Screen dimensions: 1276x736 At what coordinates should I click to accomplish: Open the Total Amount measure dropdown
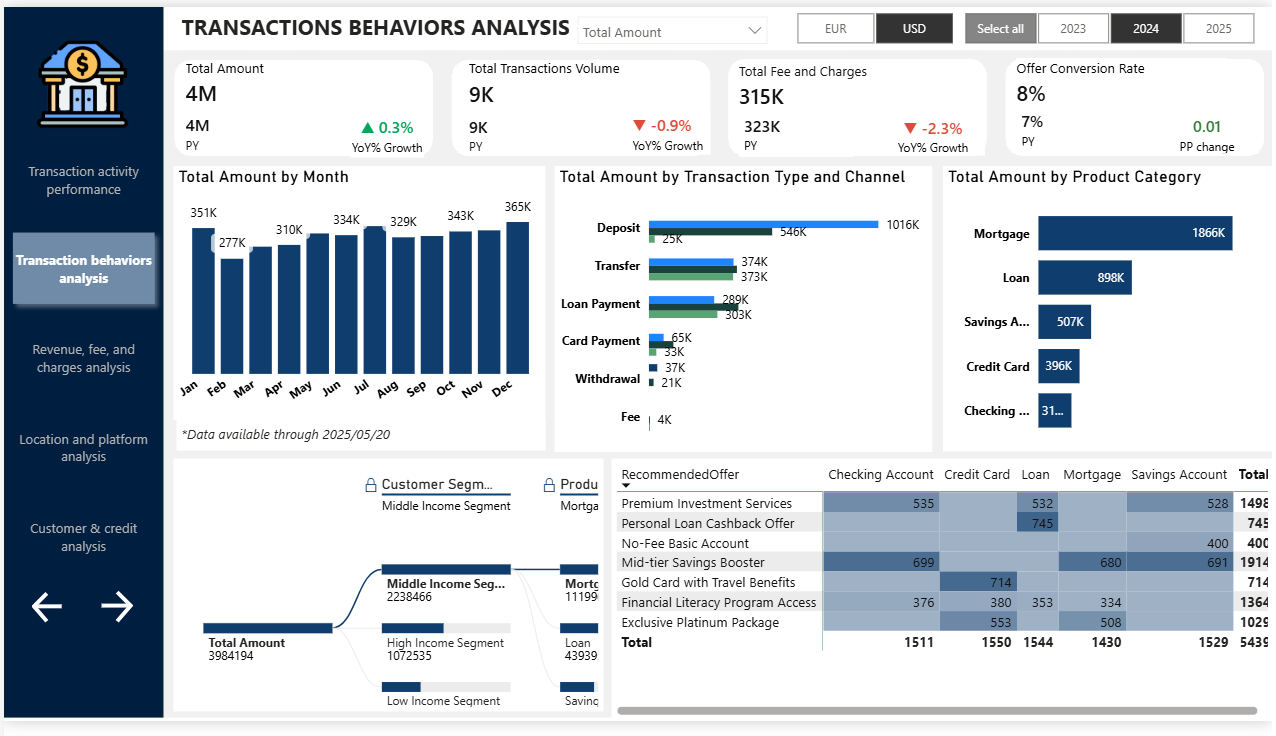tap(672, 32)
